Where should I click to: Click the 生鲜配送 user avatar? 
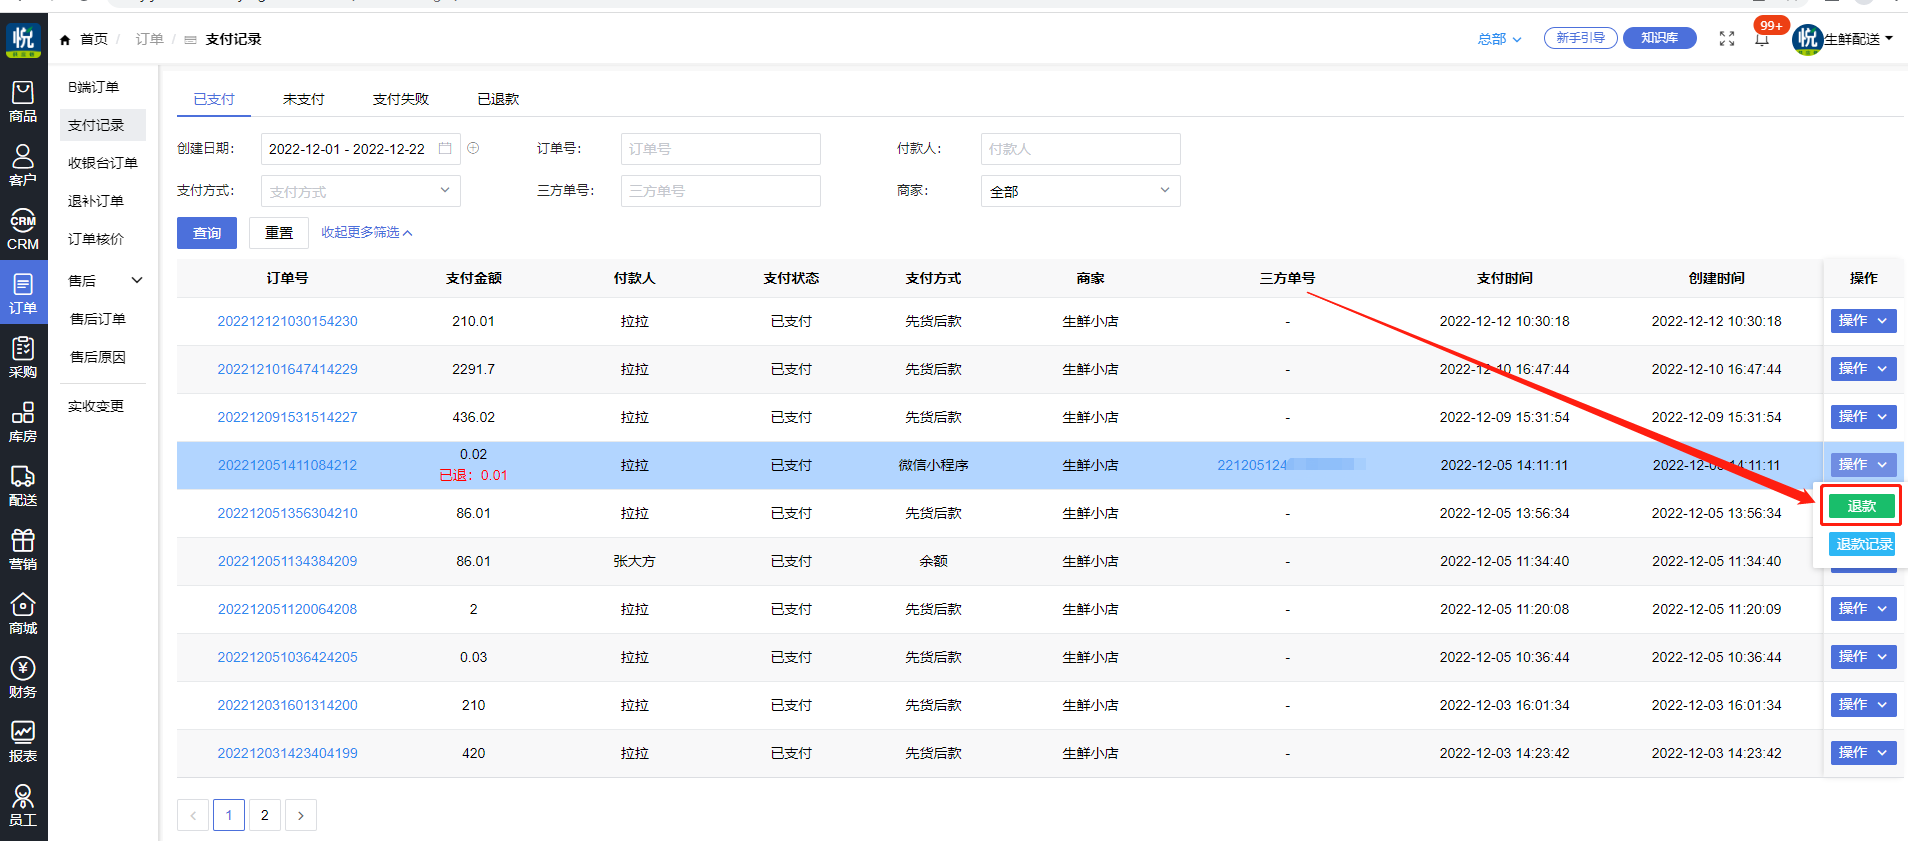[1806, 39]
